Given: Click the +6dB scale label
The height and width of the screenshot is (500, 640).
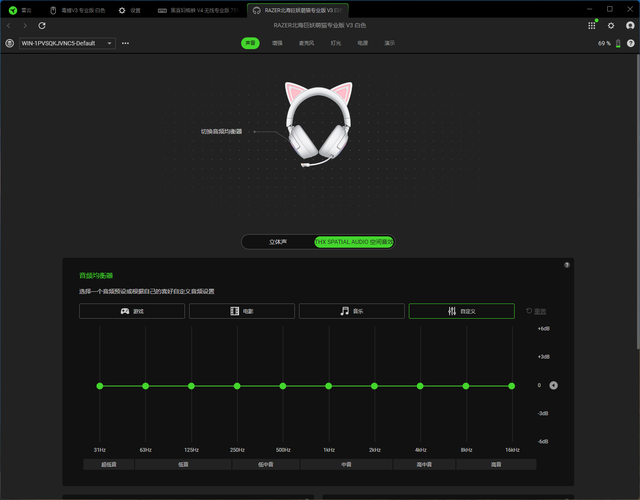Looking at the screenshot, I should [x=544, y=329].
